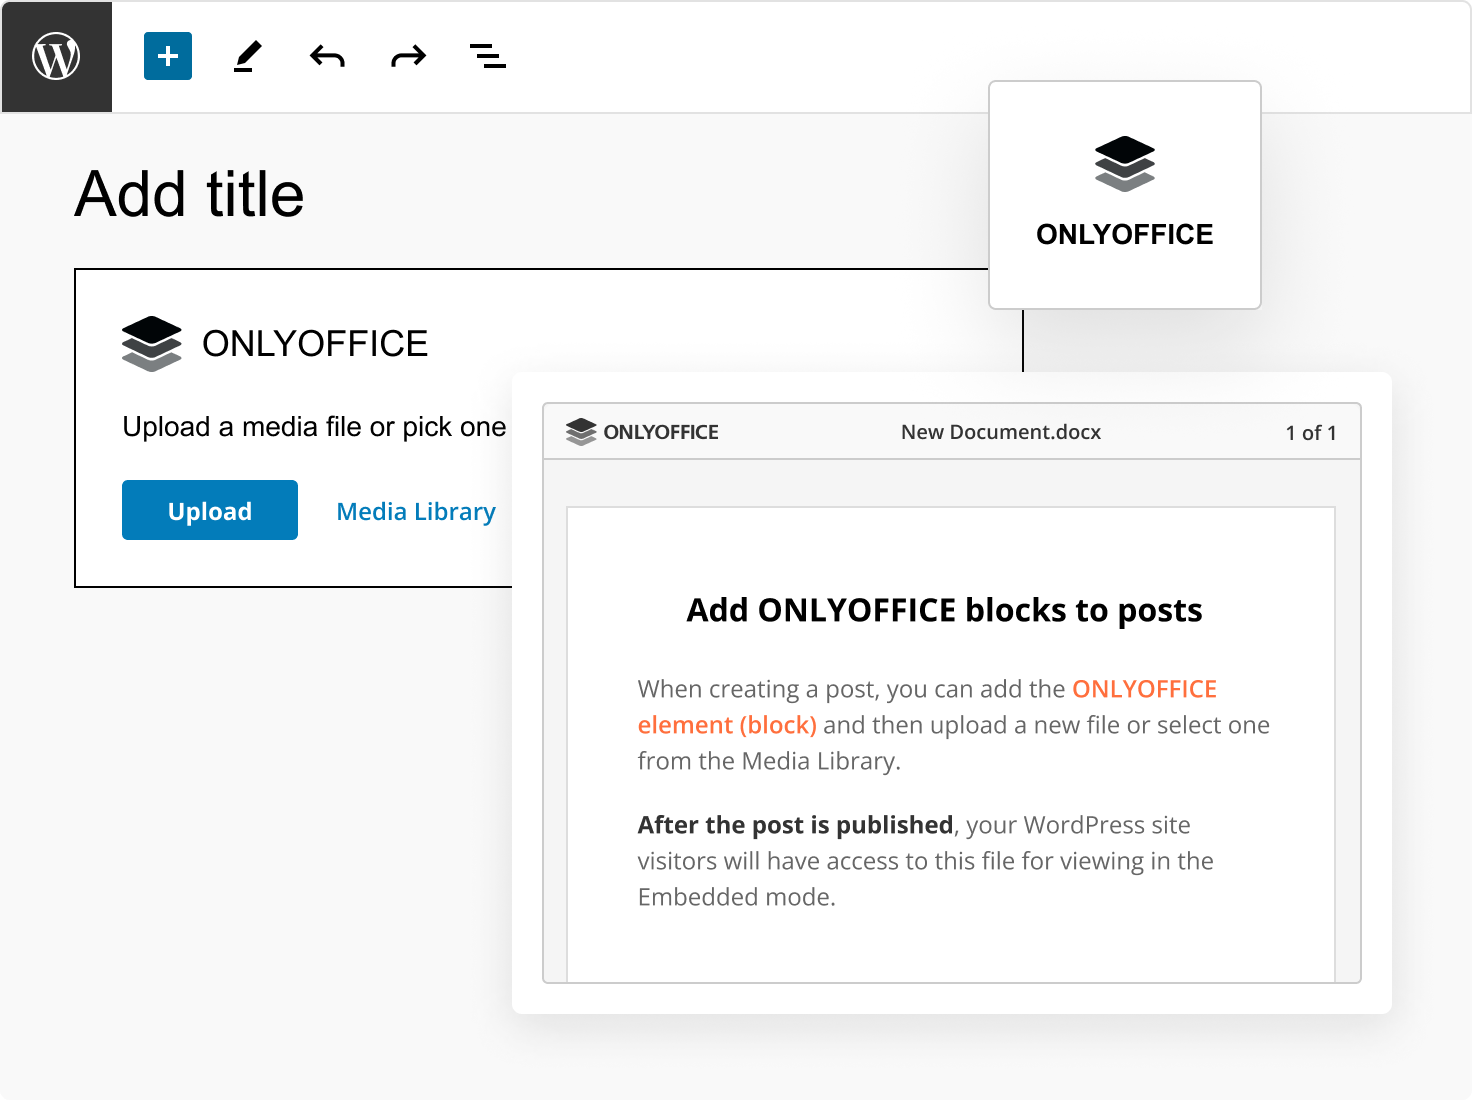Click the '1 of 1' page indicator
Screen dimensions: 1472x1100
click(x=1311, y=432)
